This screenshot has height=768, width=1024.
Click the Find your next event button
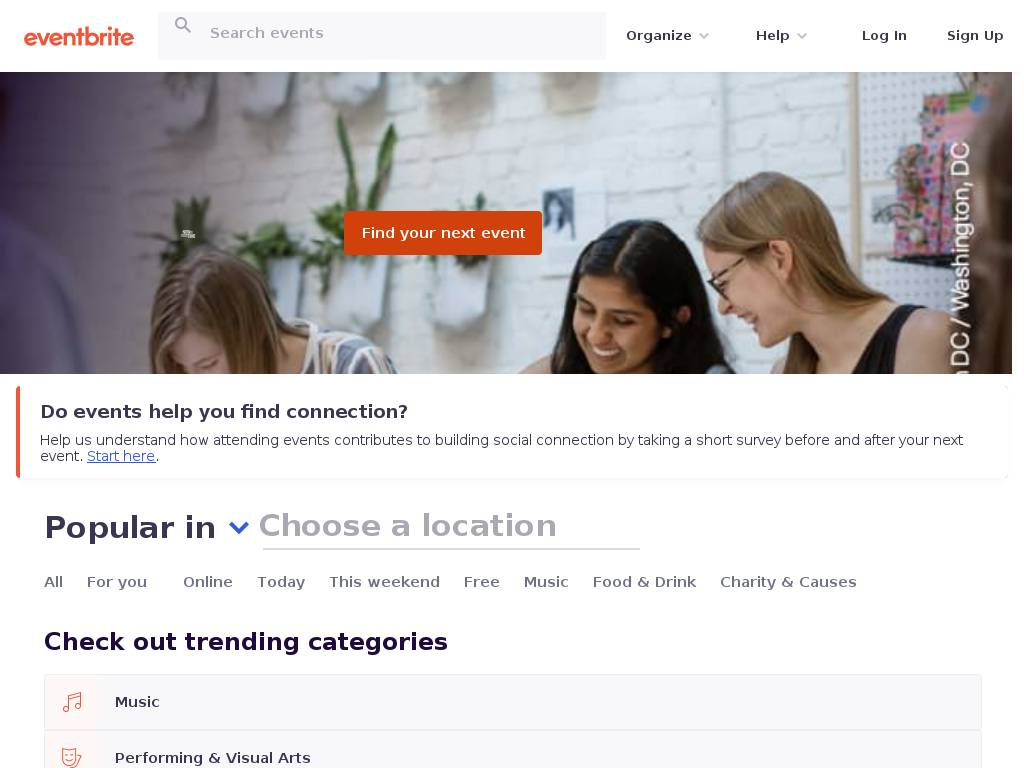(443, 233)
